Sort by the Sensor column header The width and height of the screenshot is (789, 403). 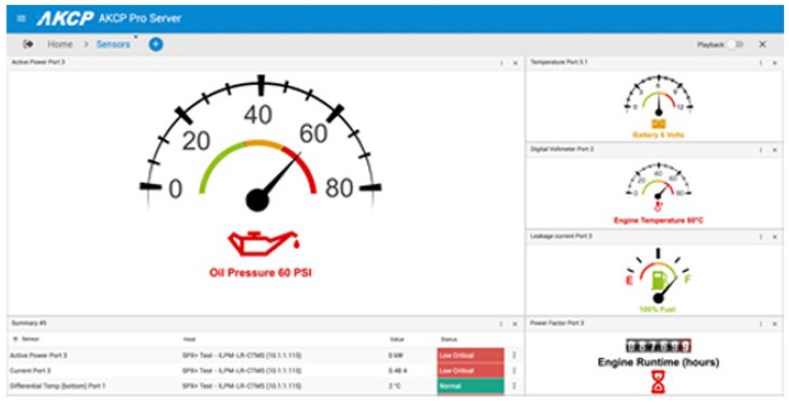pyautogui.click(x=30, y=340)
